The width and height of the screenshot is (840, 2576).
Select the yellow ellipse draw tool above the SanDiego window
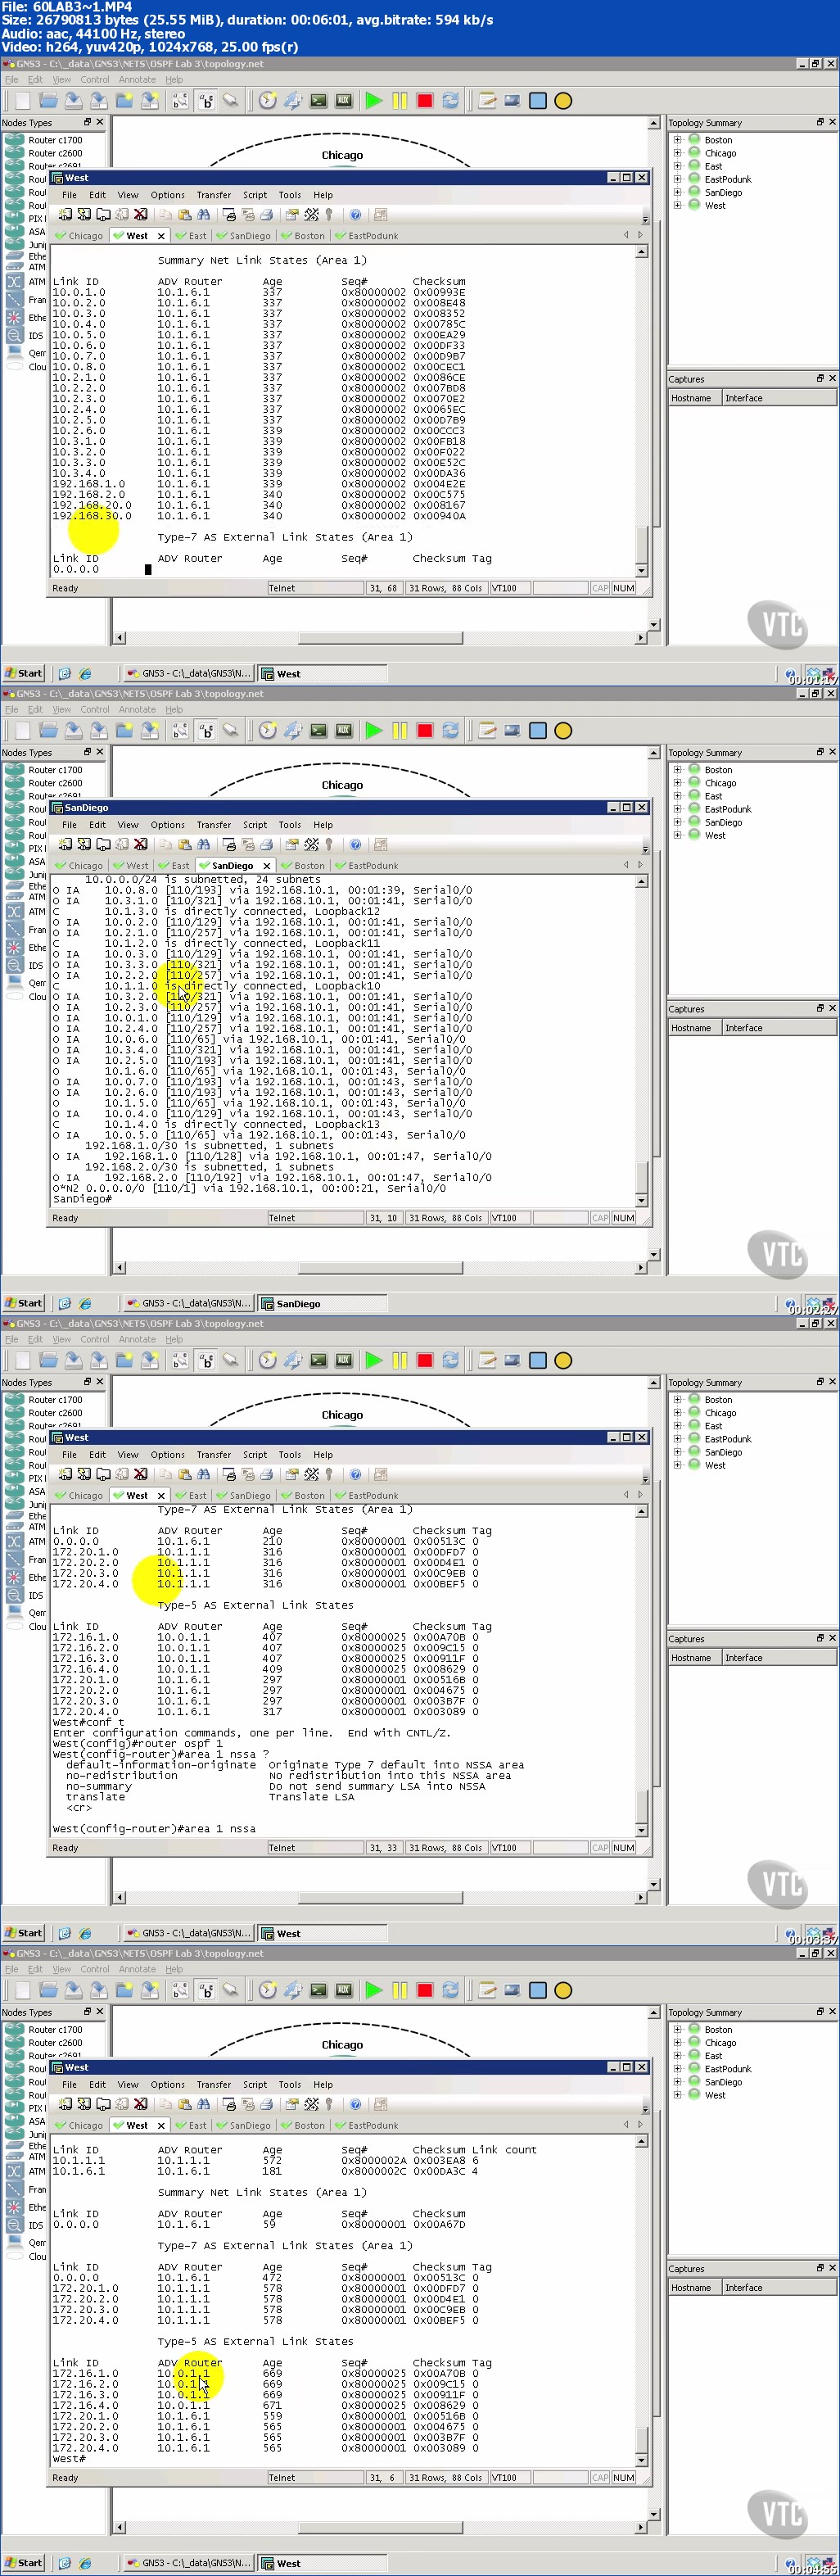(x=563, y=730)
